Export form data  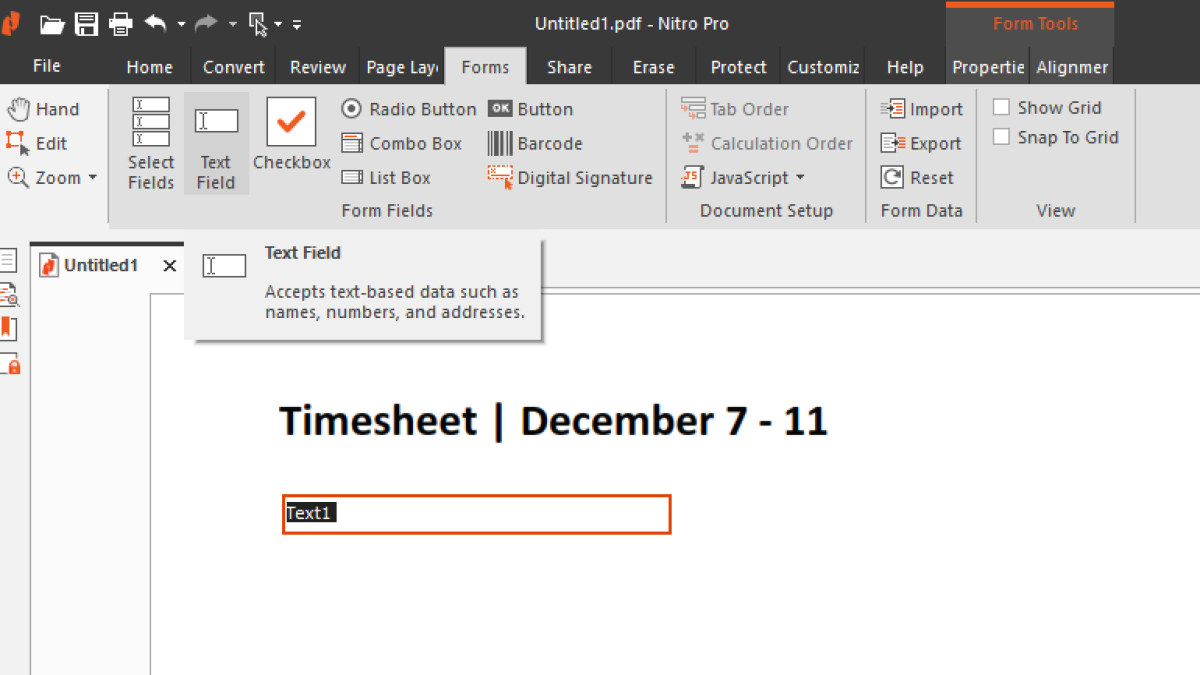point(922,142)
